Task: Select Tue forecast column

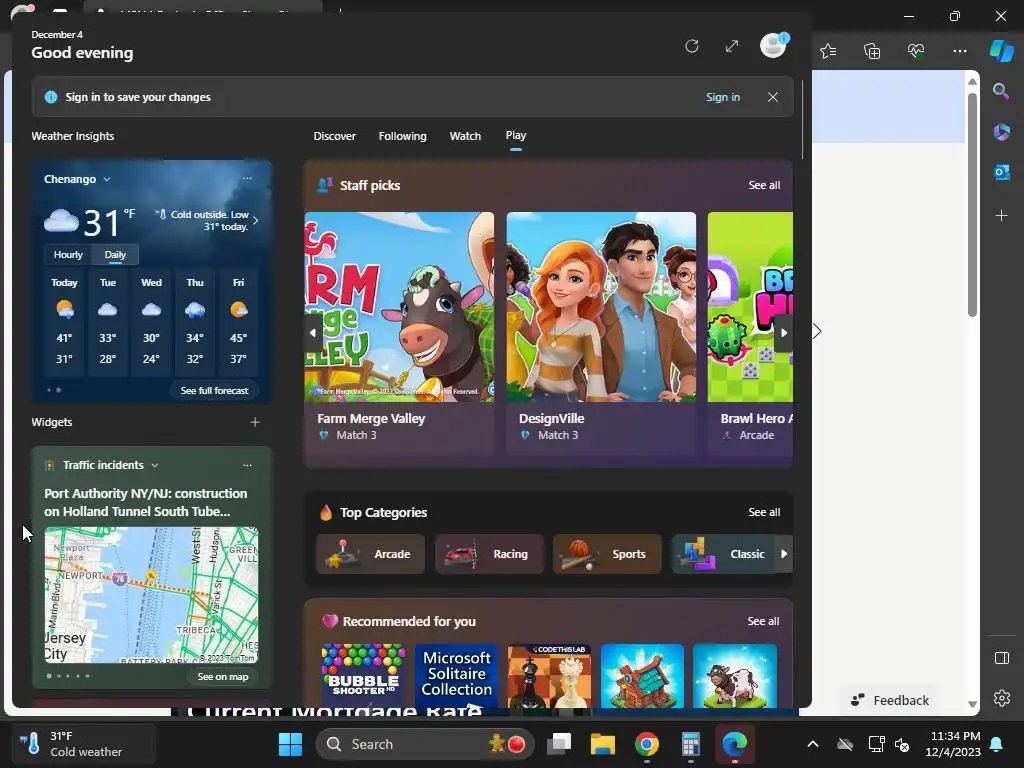Action: point(108,322)
